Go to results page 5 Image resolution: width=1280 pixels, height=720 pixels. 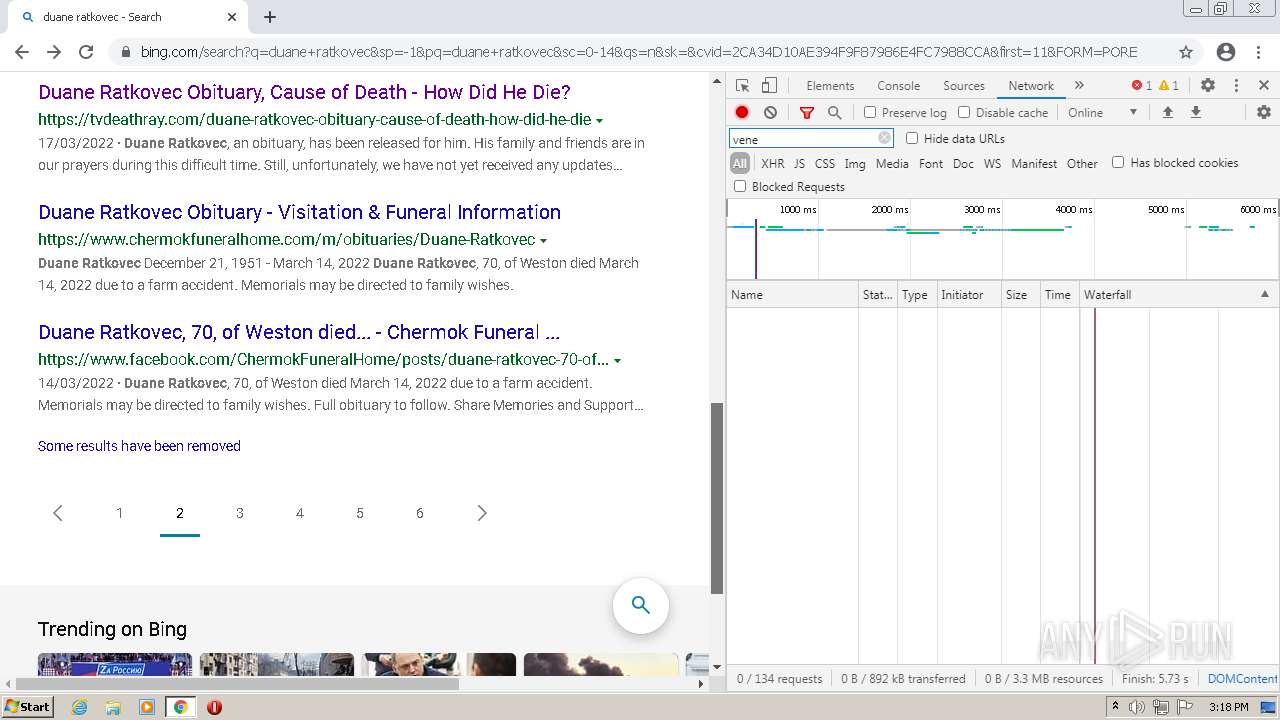coord(360,513)
